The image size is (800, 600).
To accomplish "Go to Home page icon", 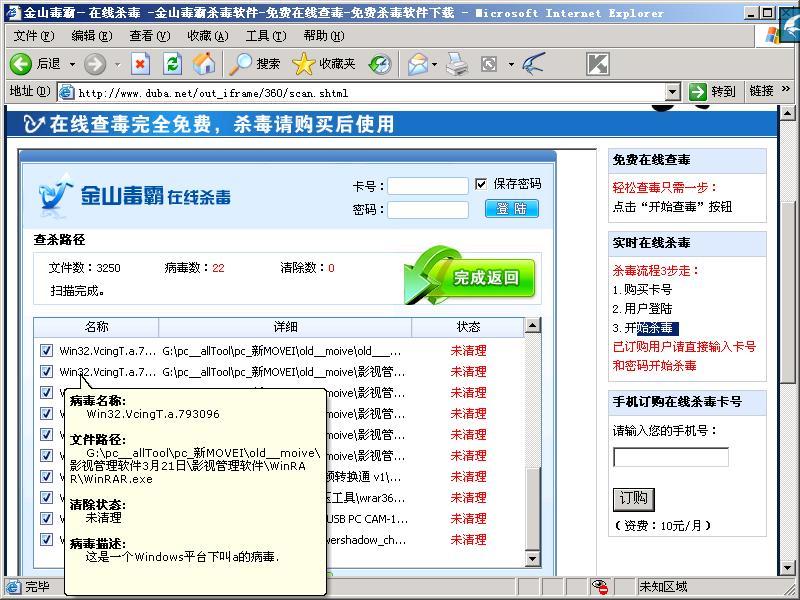I will pyautogui.click(x=204, y=64).
